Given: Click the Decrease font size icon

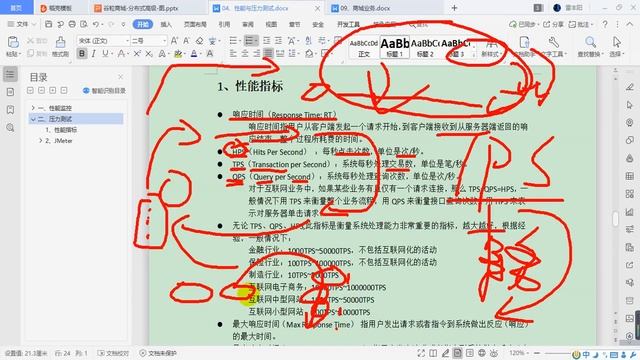Looking at the screenshot, I should 187,40.
